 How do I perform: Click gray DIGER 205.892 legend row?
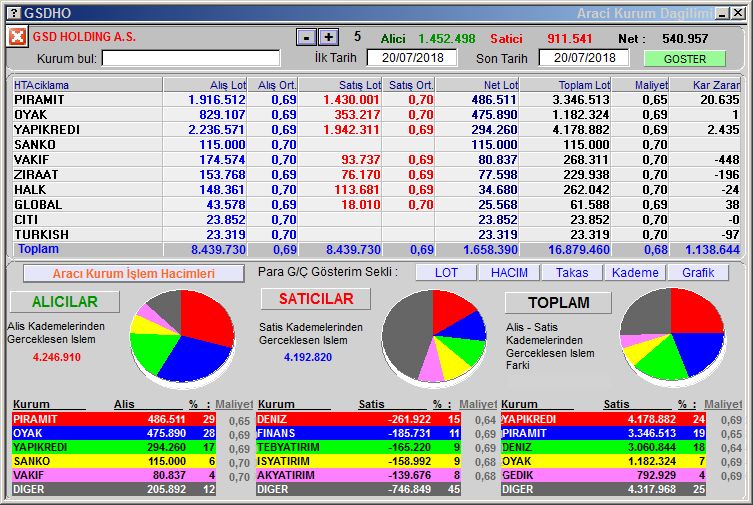point(114,489)
